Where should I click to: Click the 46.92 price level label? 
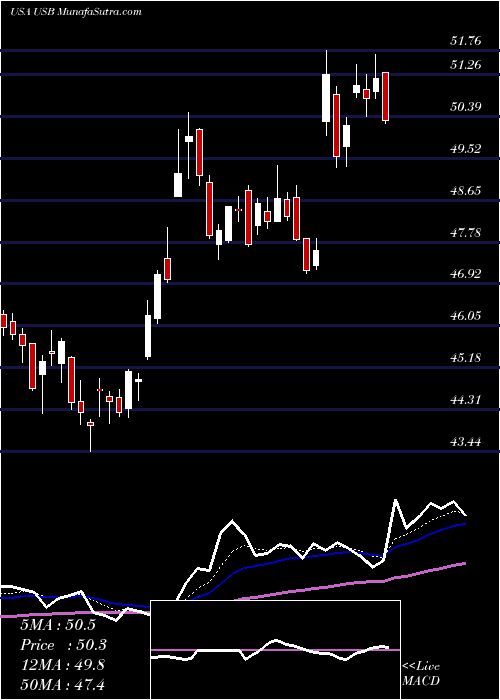pos(466,274)
